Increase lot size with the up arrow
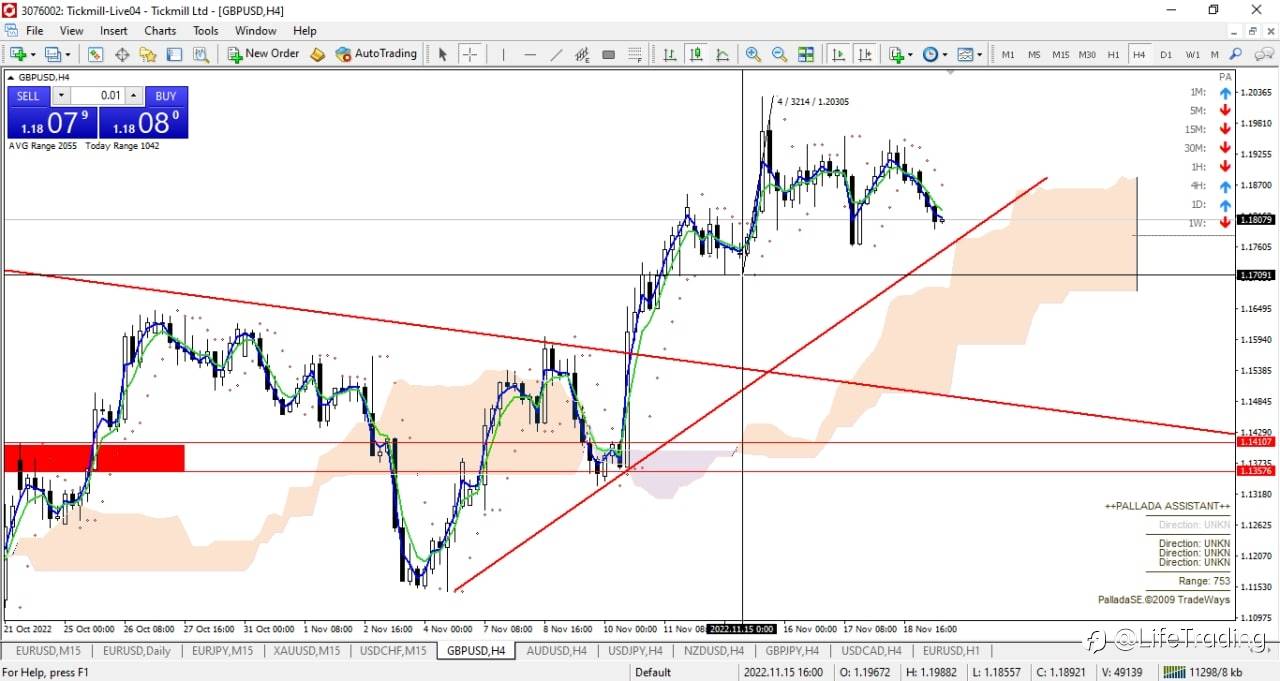 [134, 96]
